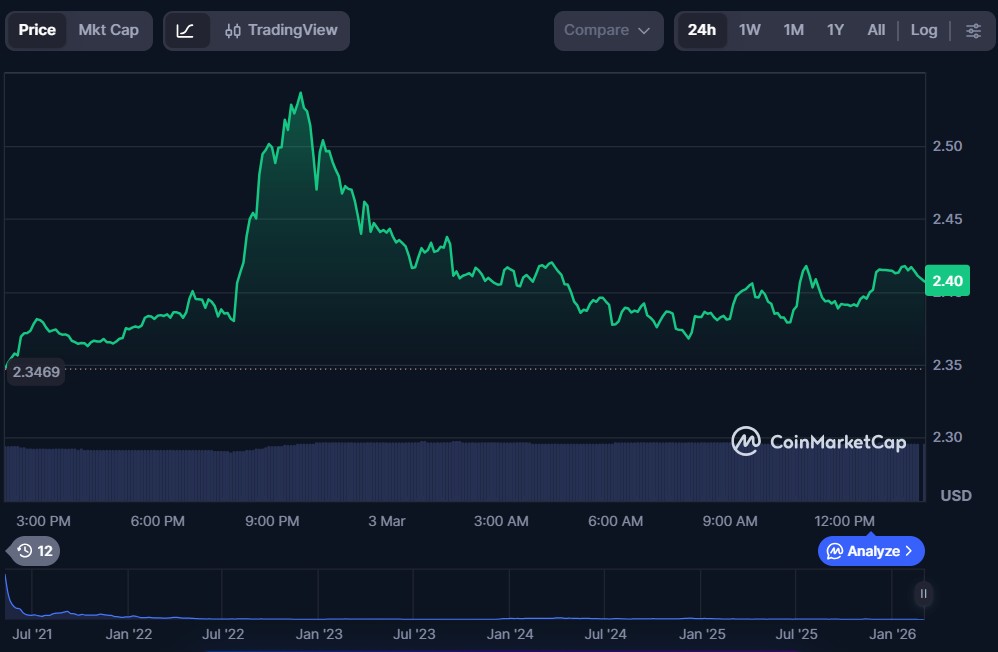Click the 2.40 current price label
The height and width of the screenshot is (652, 998).
tap(946, 281)
